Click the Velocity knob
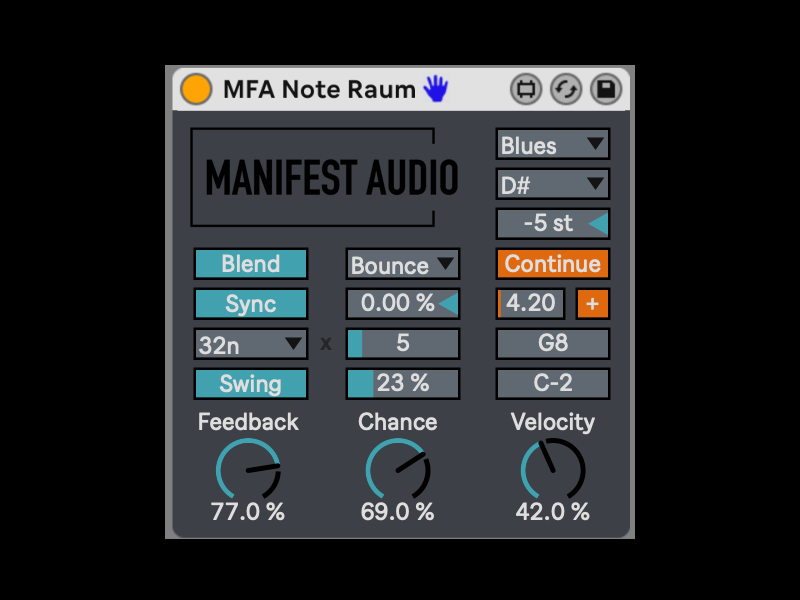The width and height of the screenshot is (800, 600). (x=552, y=469)
